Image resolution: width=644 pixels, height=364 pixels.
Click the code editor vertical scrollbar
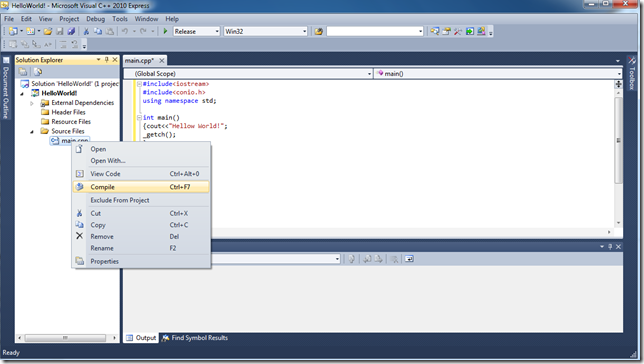[618, 140]
